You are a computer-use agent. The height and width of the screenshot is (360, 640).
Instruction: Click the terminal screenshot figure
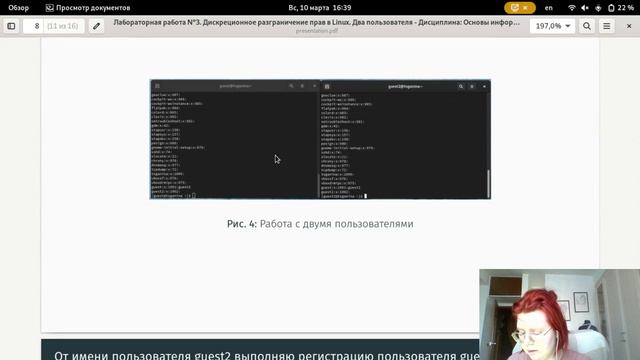pos(320,139)
